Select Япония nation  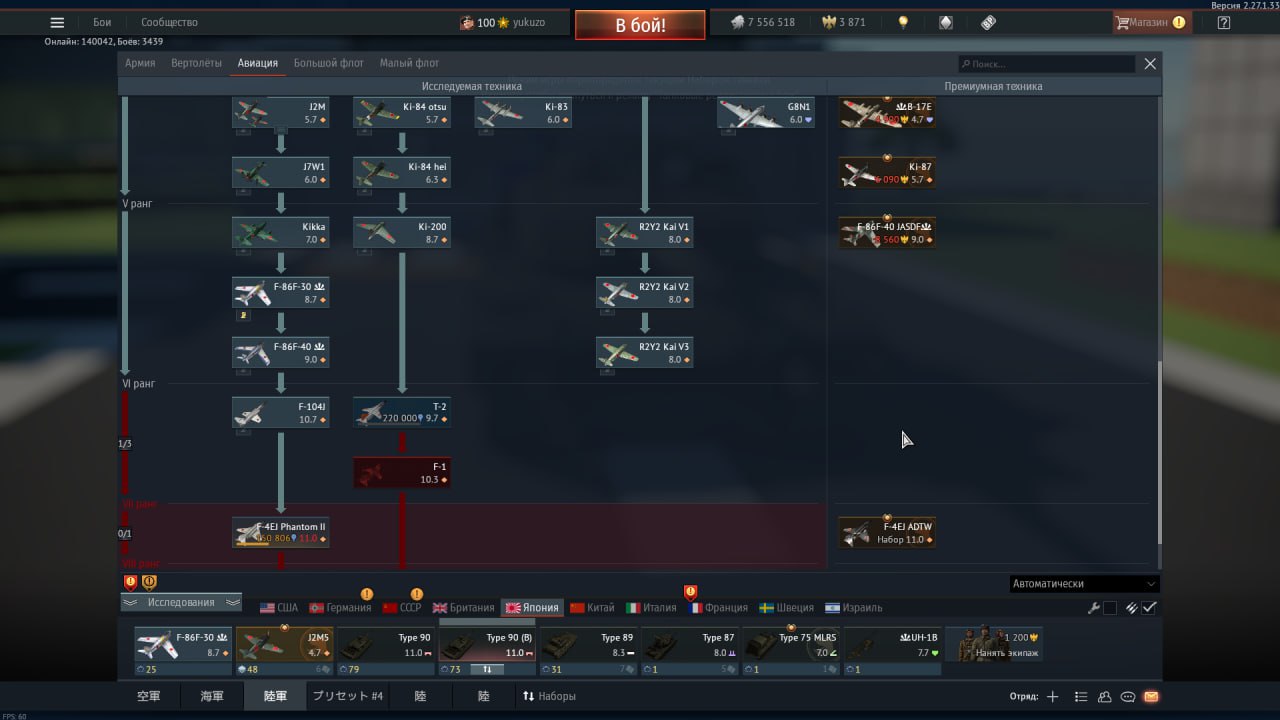[532, 608]
